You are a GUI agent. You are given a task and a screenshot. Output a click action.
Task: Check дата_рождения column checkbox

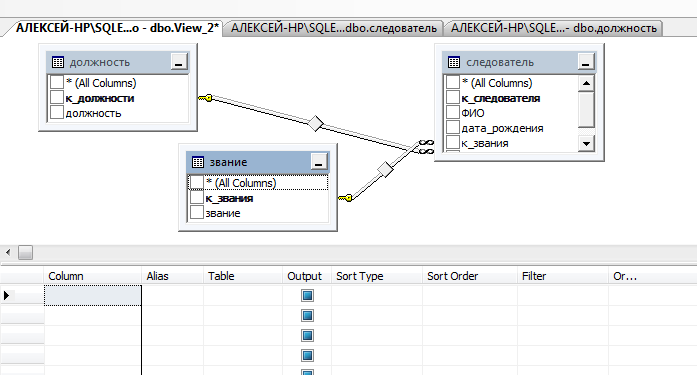453,128
